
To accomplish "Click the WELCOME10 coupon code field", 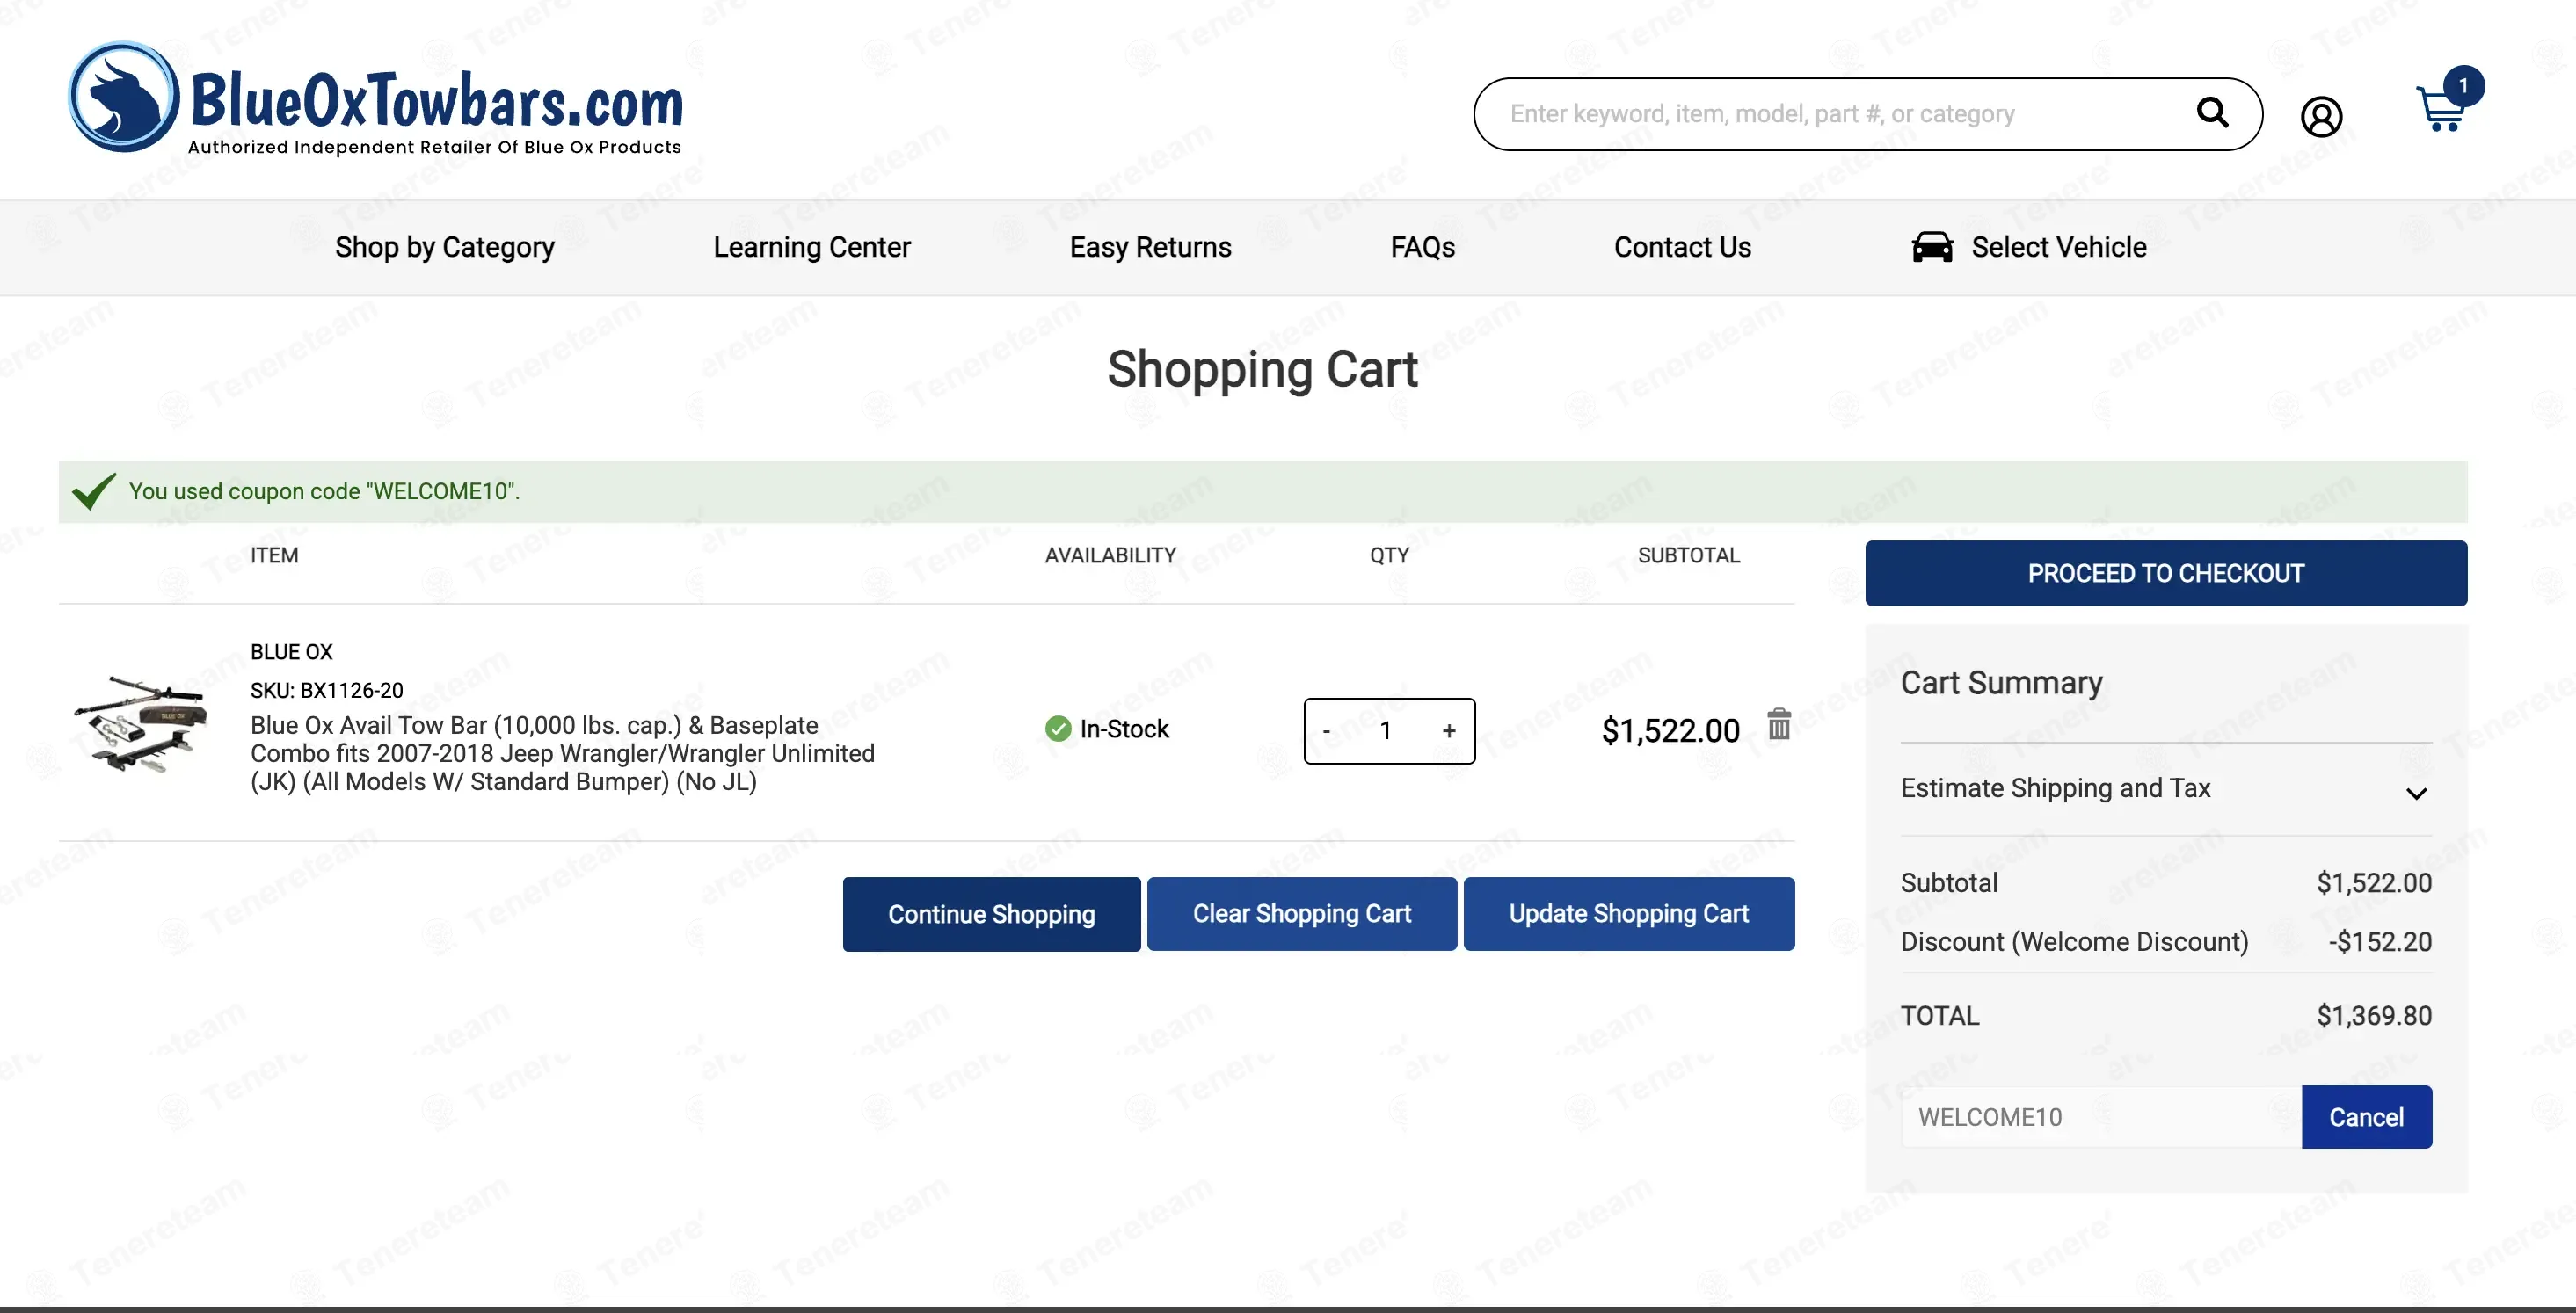I will 2100,1117.
